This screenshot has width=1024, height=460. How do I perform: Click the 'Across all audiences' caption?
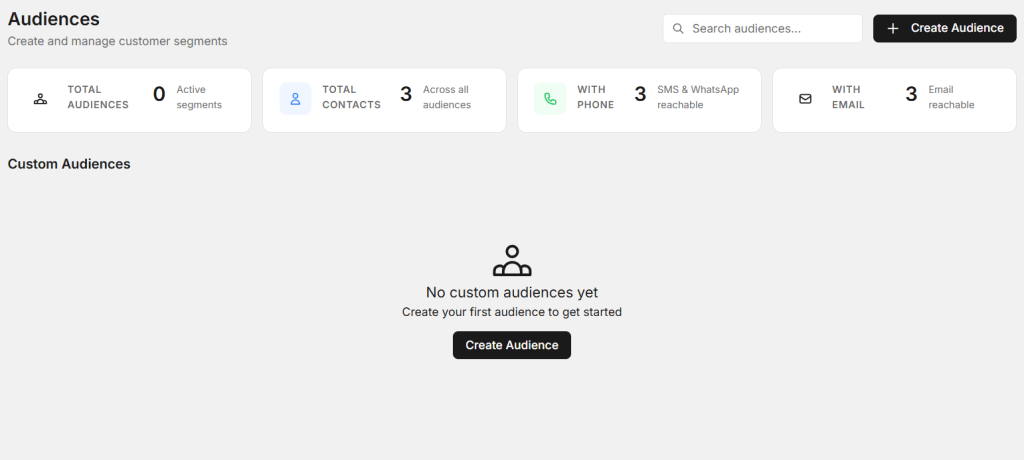(447, 97)
